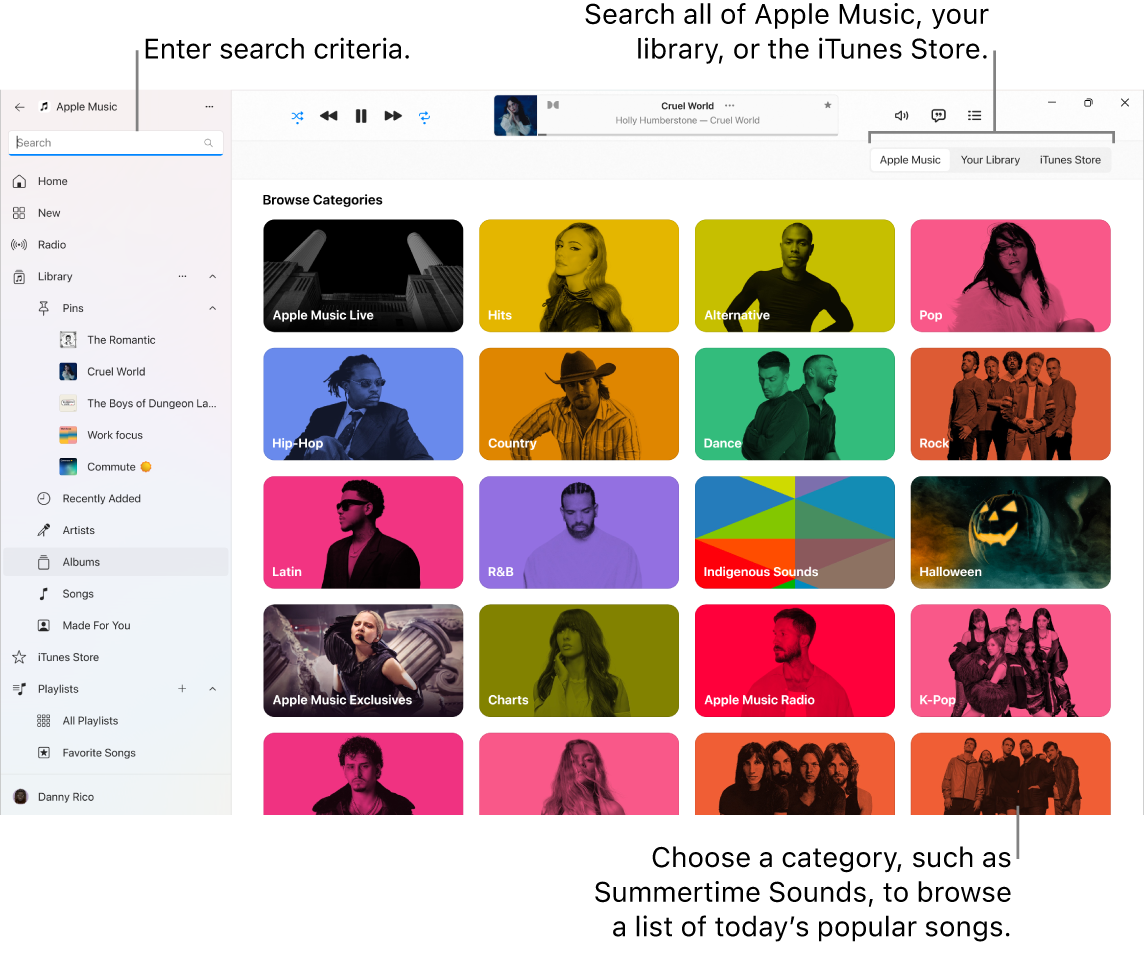1144x956 pixels.
Task: Browse the Latin category
Action: coord(363,533)
